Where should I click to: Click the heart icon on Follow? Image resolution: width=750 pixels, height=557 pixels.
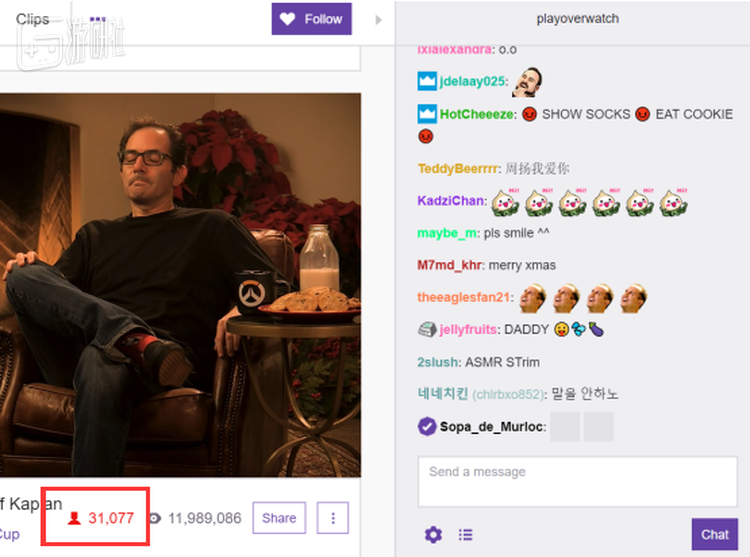click(287, 19)
